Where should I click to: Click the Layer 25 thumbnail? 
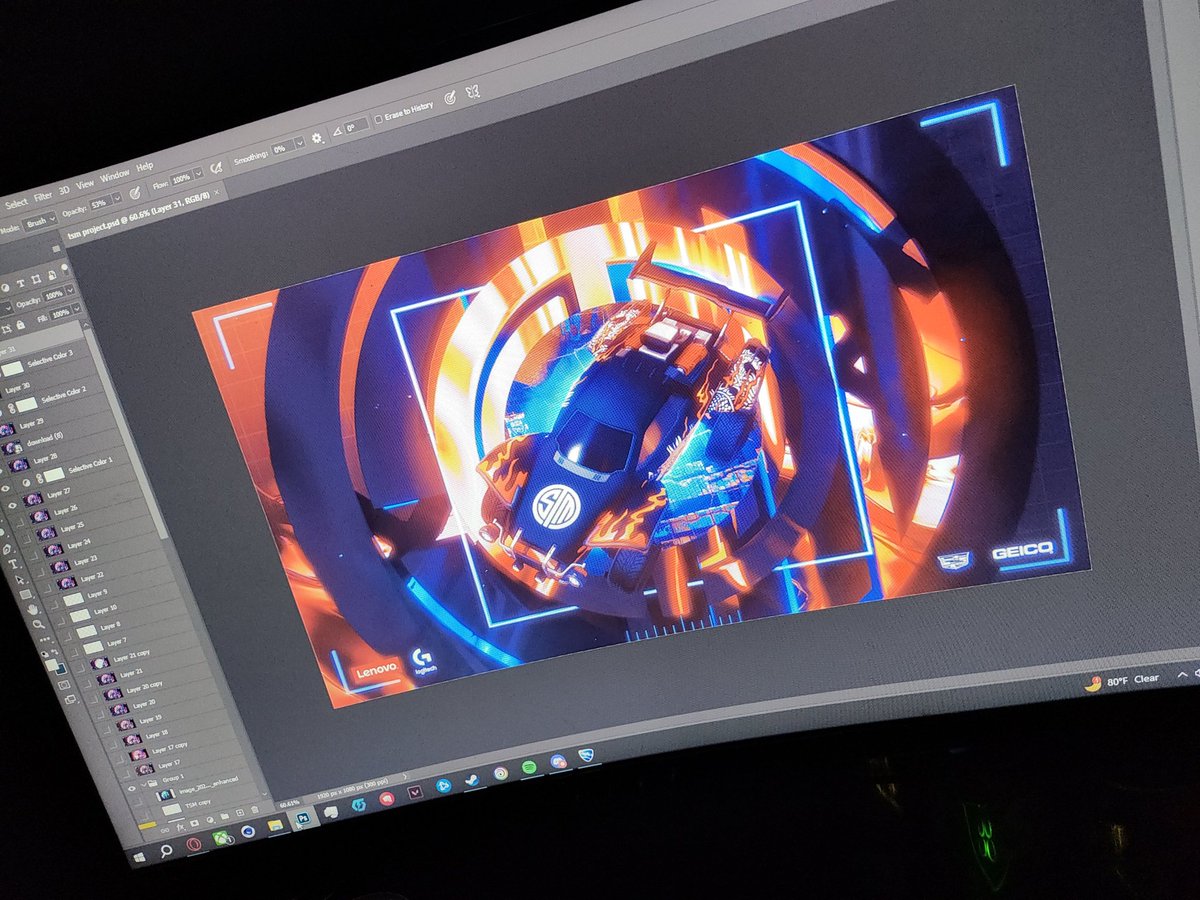point(47,533)
